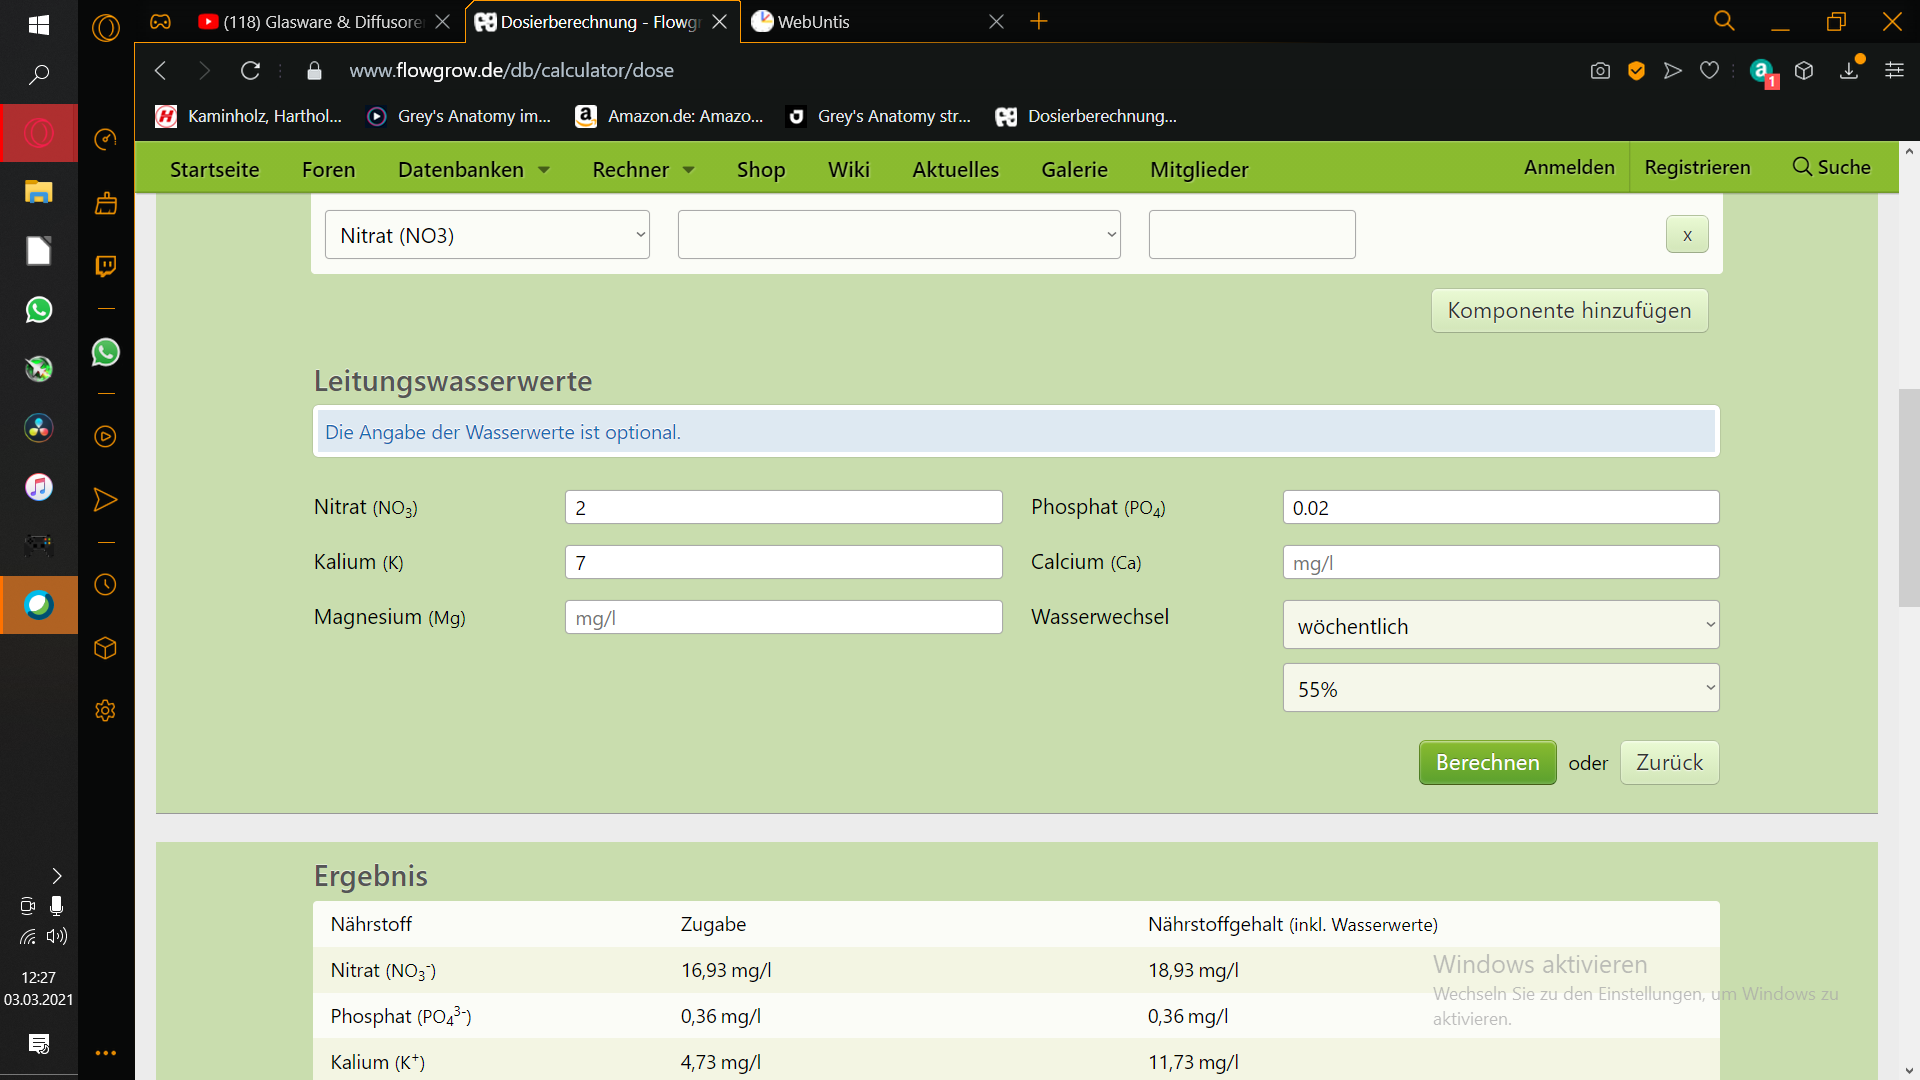The width and height of the screenshot is (1920, 1080).
Task: Click the snapshot camera icon in address bar
Action: click(x=1600, y=70)
